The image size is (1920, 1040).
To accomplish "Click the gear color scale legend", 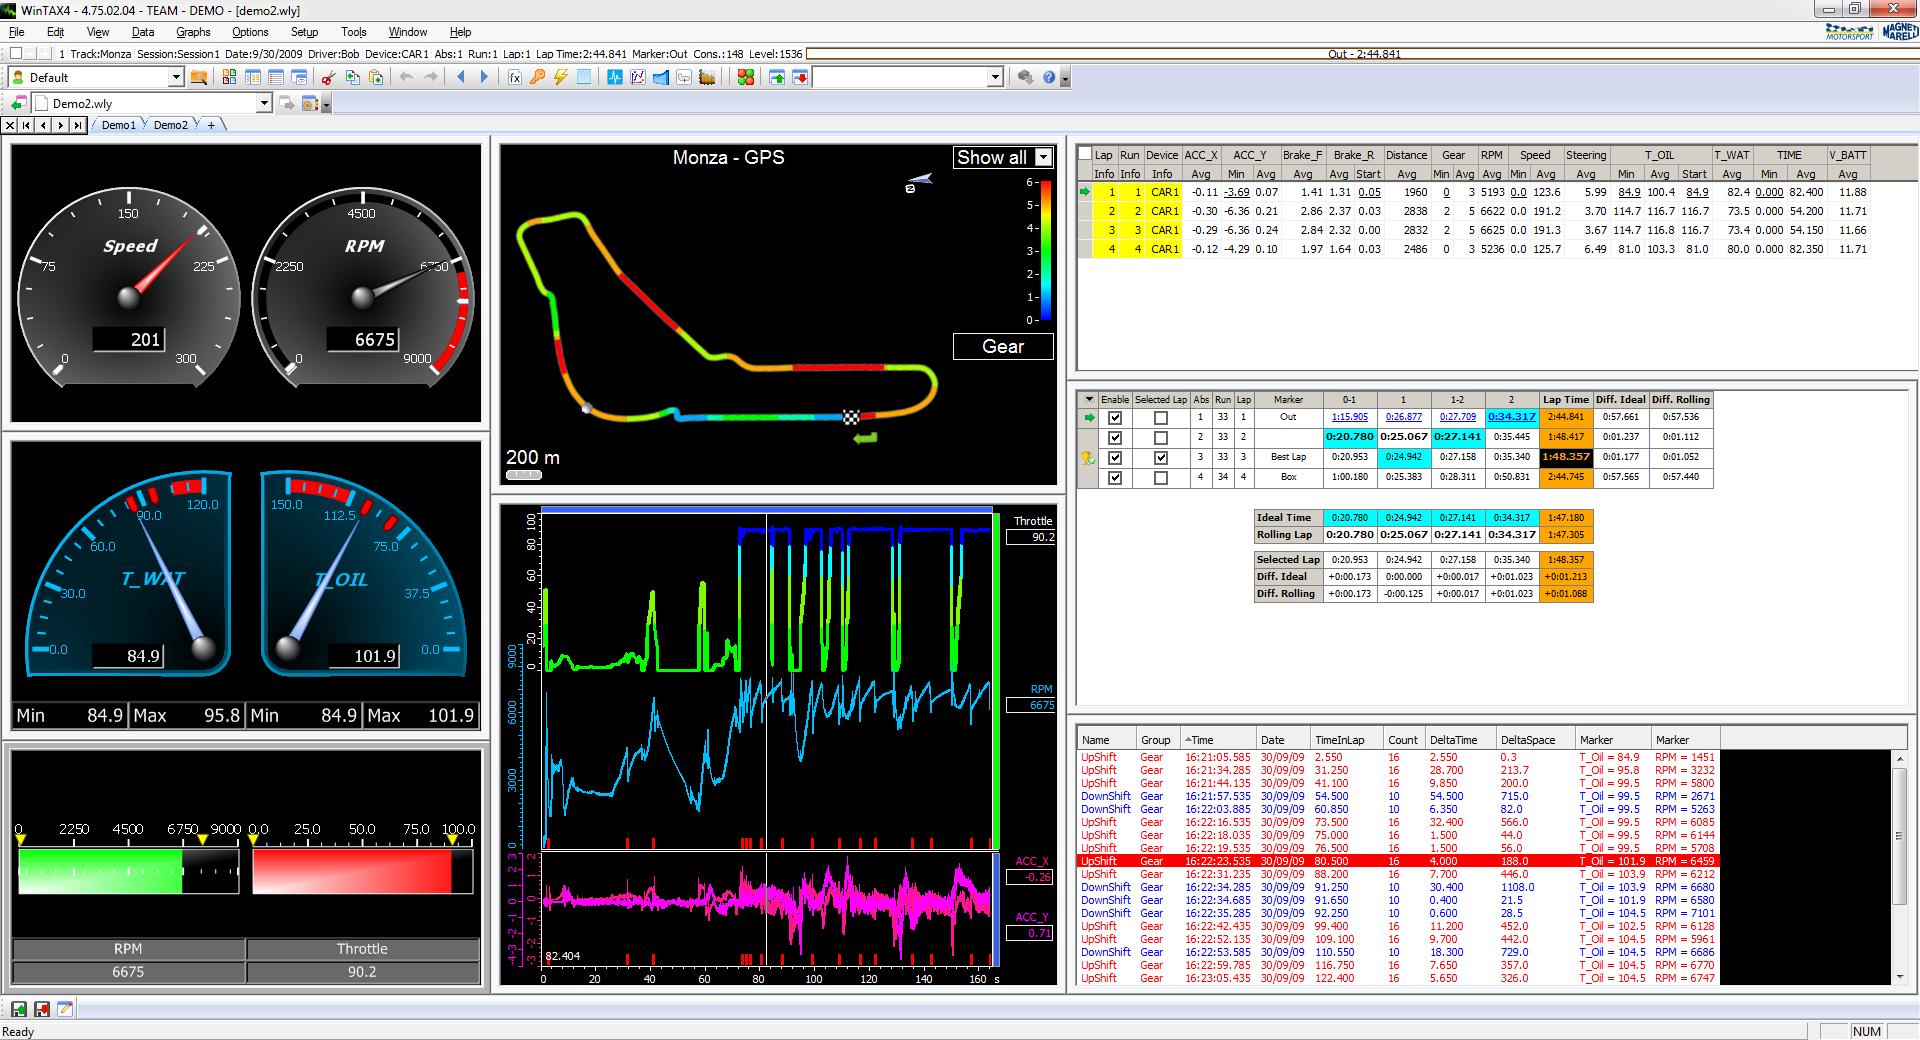I will click(x=1046, y=250).
